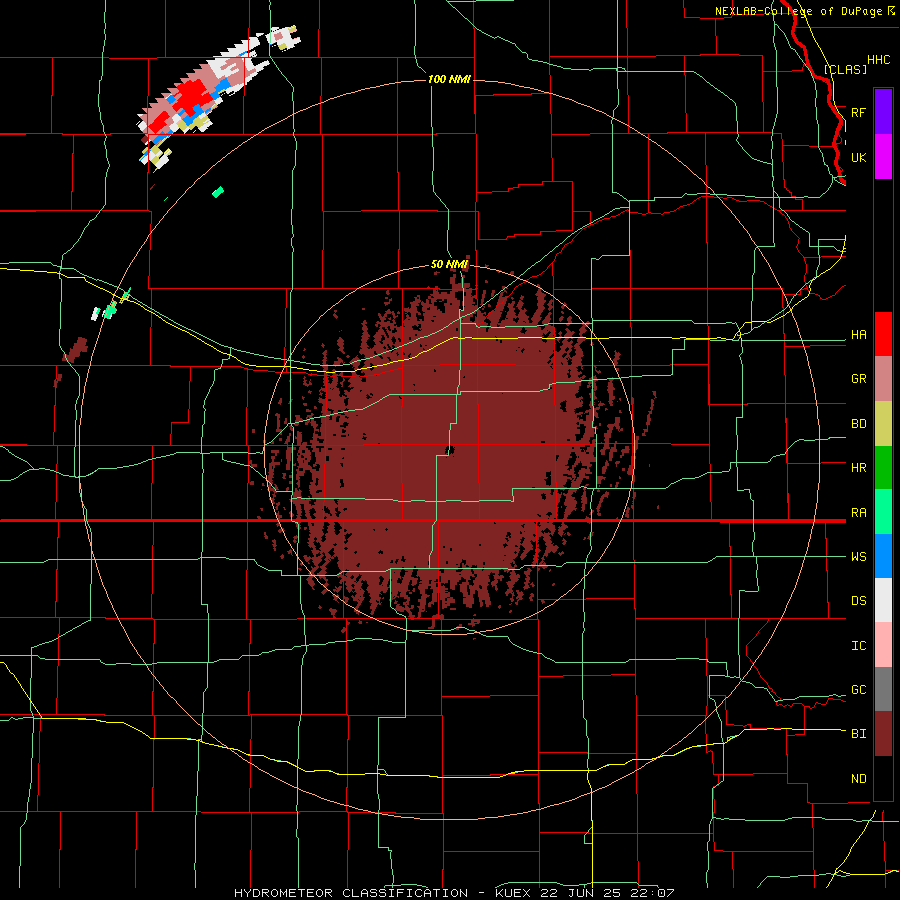
Task: Pick the dark green HR heavy rain swatch
Action: (883, 468)
